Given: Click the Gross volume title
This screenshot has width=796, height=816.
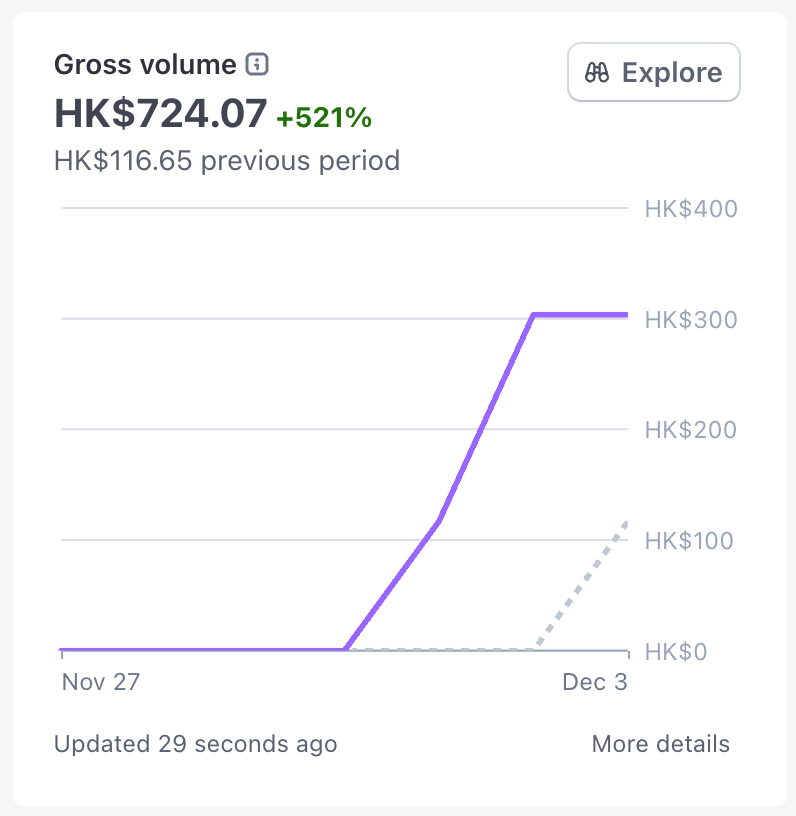Looking at the screenshot, I should point(145,66).
